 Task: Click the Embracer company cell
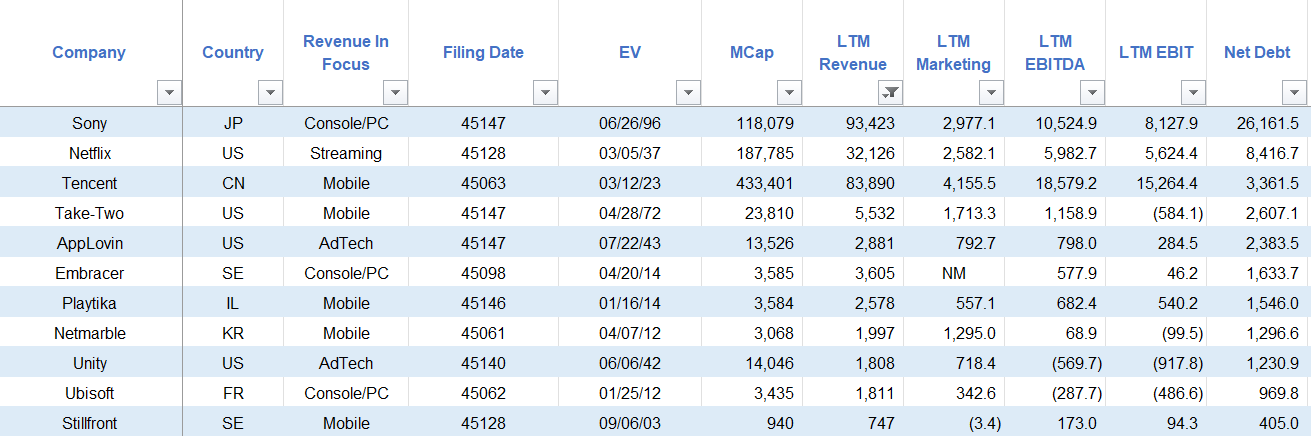pos(89,273)
